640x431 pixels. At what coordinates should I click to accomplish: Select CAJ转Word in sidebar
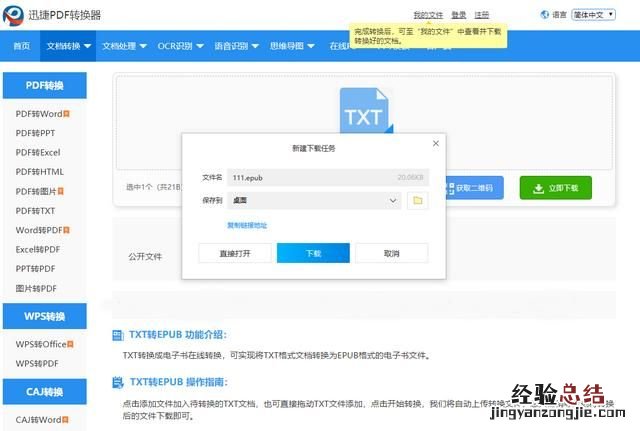pos(38,420)
